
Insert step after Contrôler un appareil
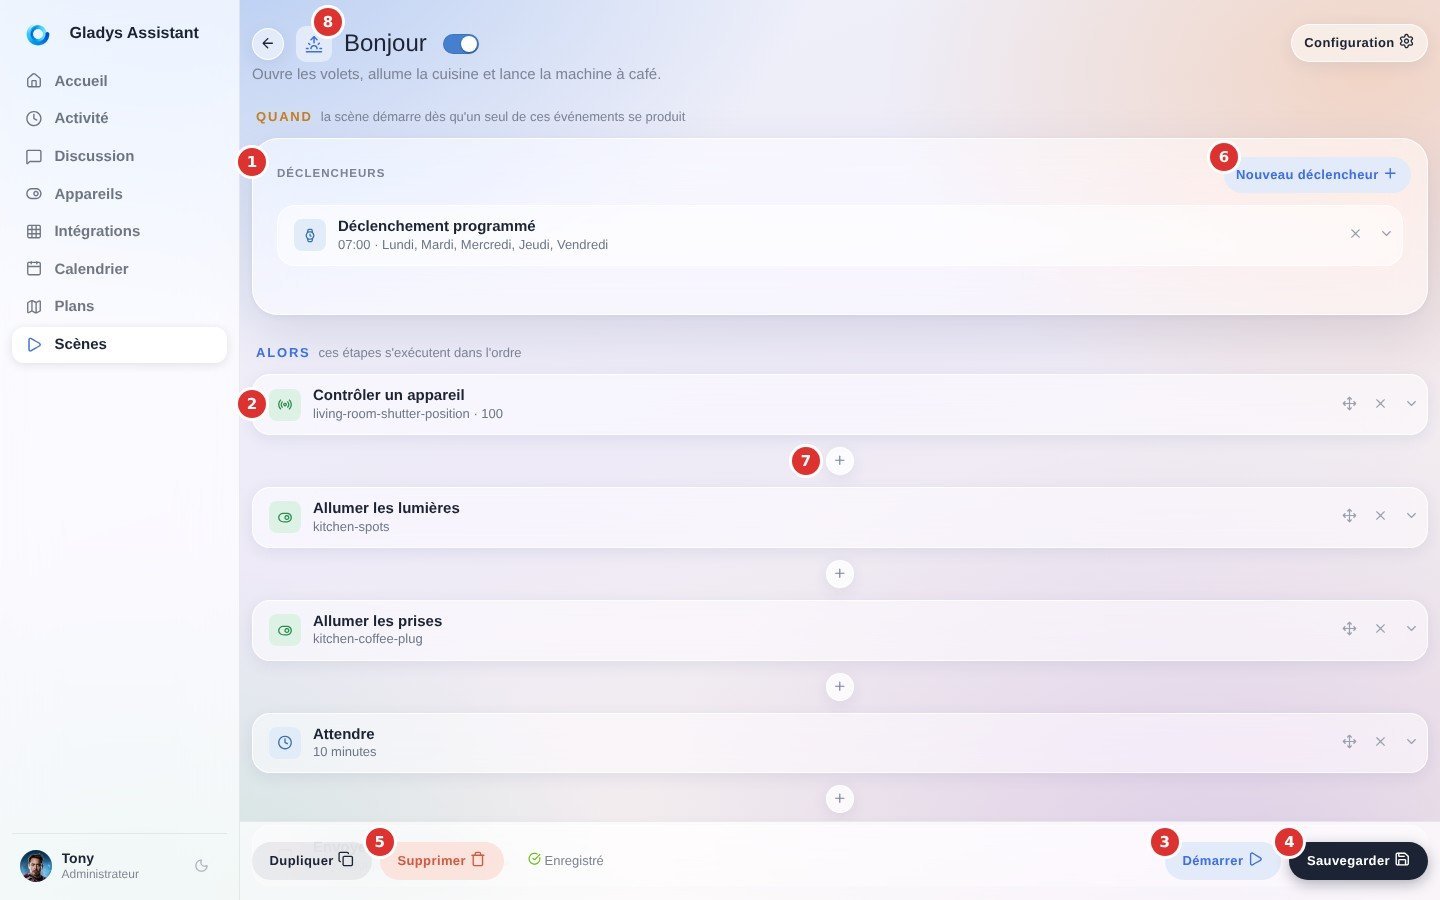[840, 461]
